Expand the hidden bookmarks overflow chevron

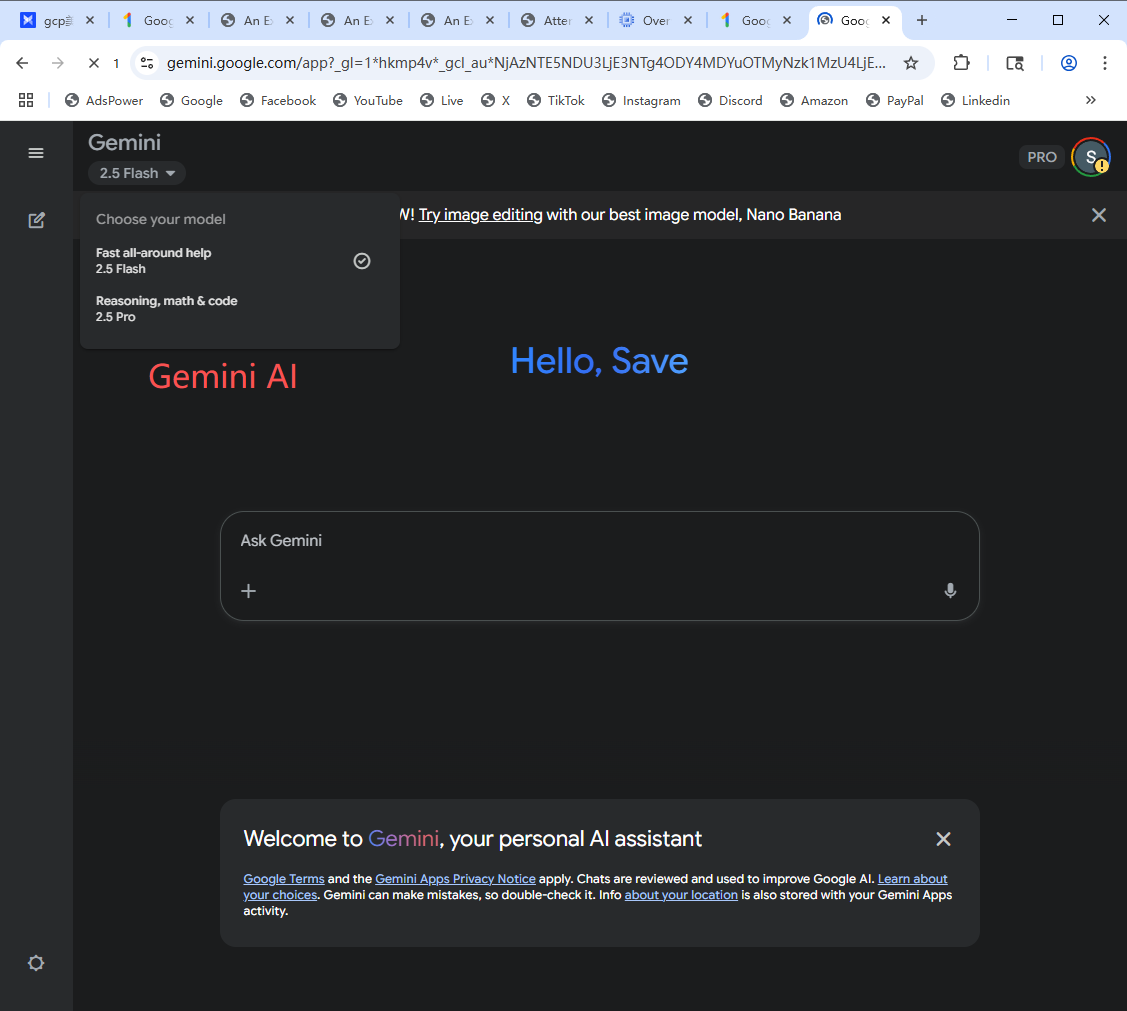[1090, 100]
